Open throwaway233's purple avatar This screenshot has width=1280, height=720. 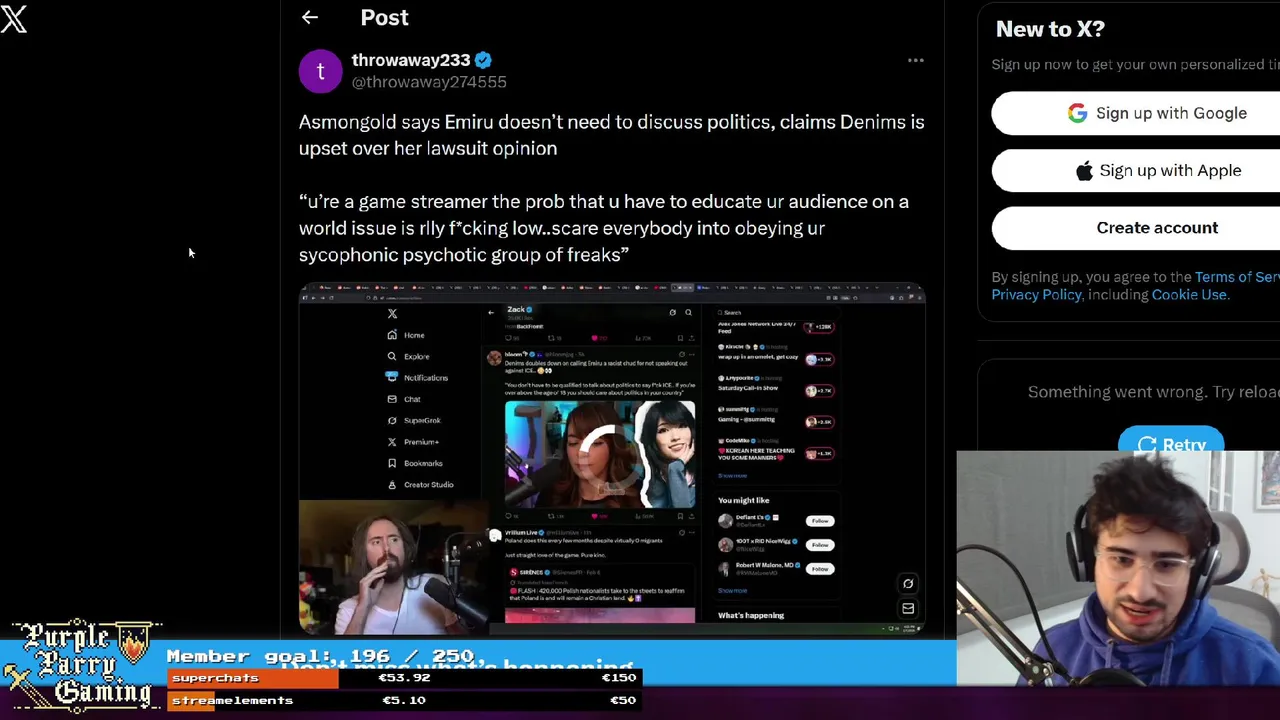(x=320, y=71)
